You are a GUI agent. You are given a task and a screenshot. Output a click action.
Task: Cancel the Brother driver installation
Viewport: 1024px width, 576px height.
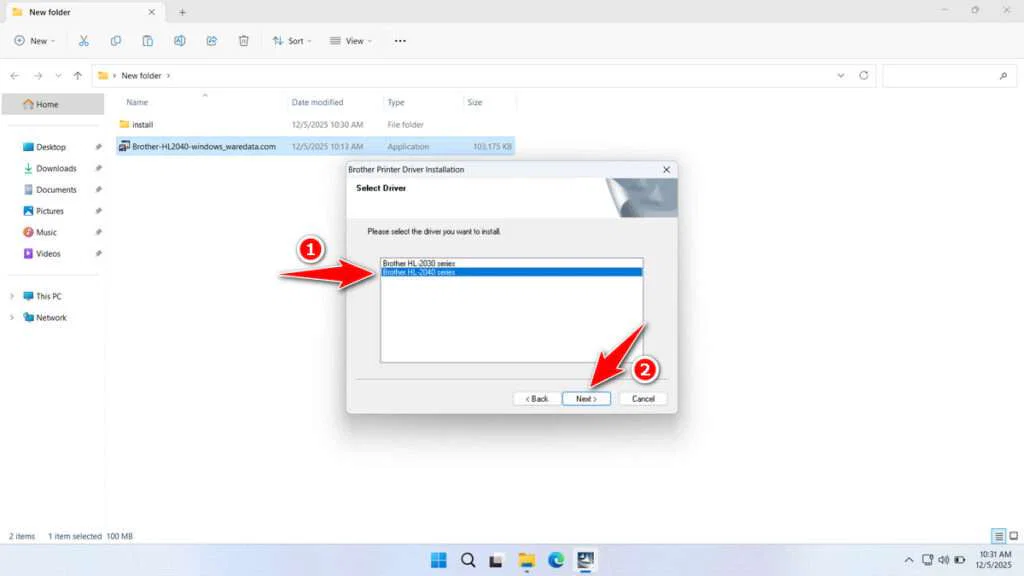coord(642,398)
